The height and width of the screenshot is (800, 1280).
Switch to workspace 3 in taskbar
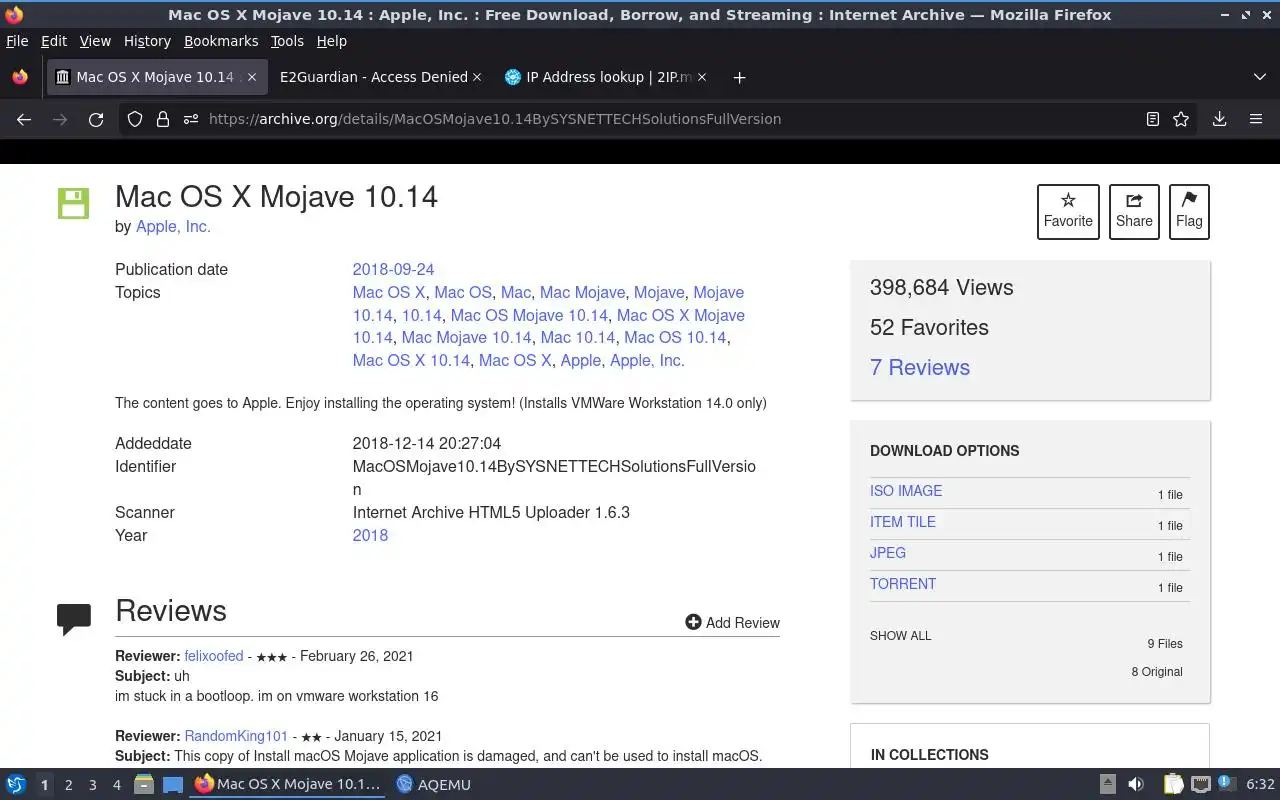92,785
